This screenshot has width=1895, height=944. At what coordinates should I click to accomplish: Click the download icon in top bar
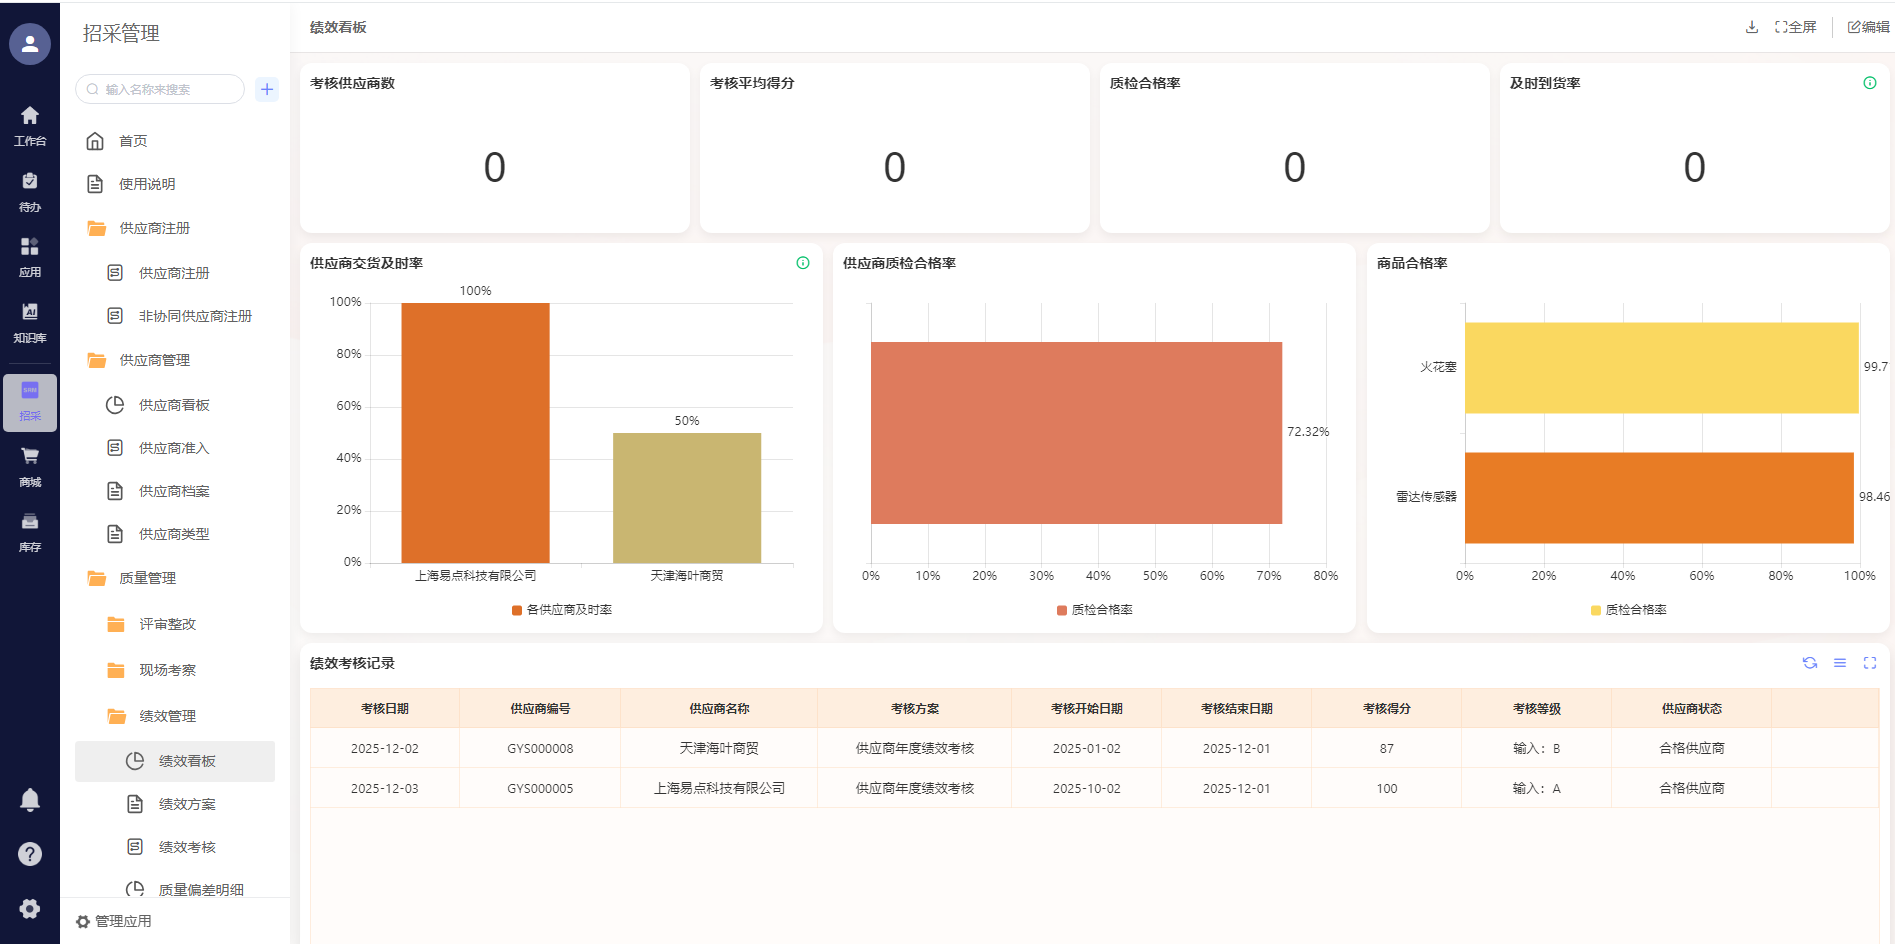(1751, 27)
